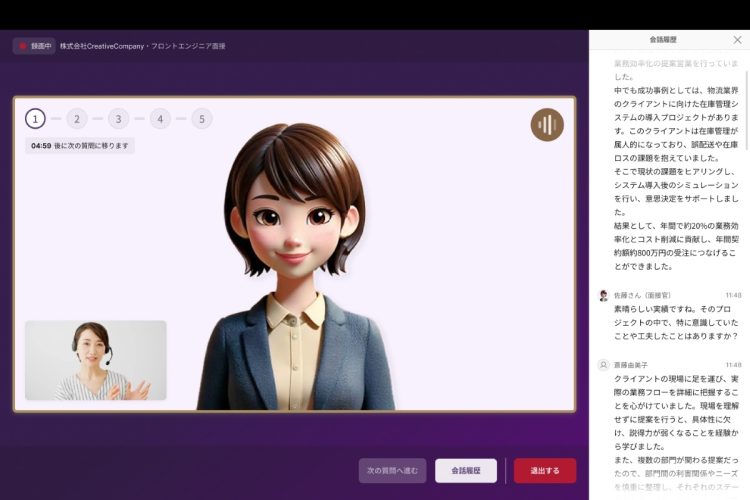Viewport: 750px width, 500px height.
Task: Click the user avatar beside 斎藤由美子
Action: pyautogui.click(x=604, y=365)
